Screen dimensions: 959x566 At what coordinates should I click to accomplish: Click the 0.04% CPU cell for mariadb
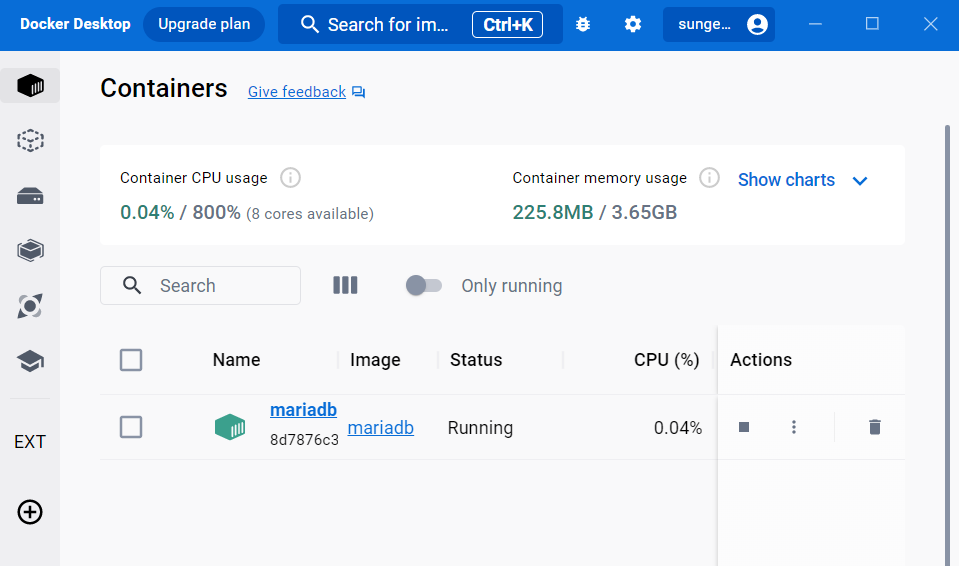point(678,428)
